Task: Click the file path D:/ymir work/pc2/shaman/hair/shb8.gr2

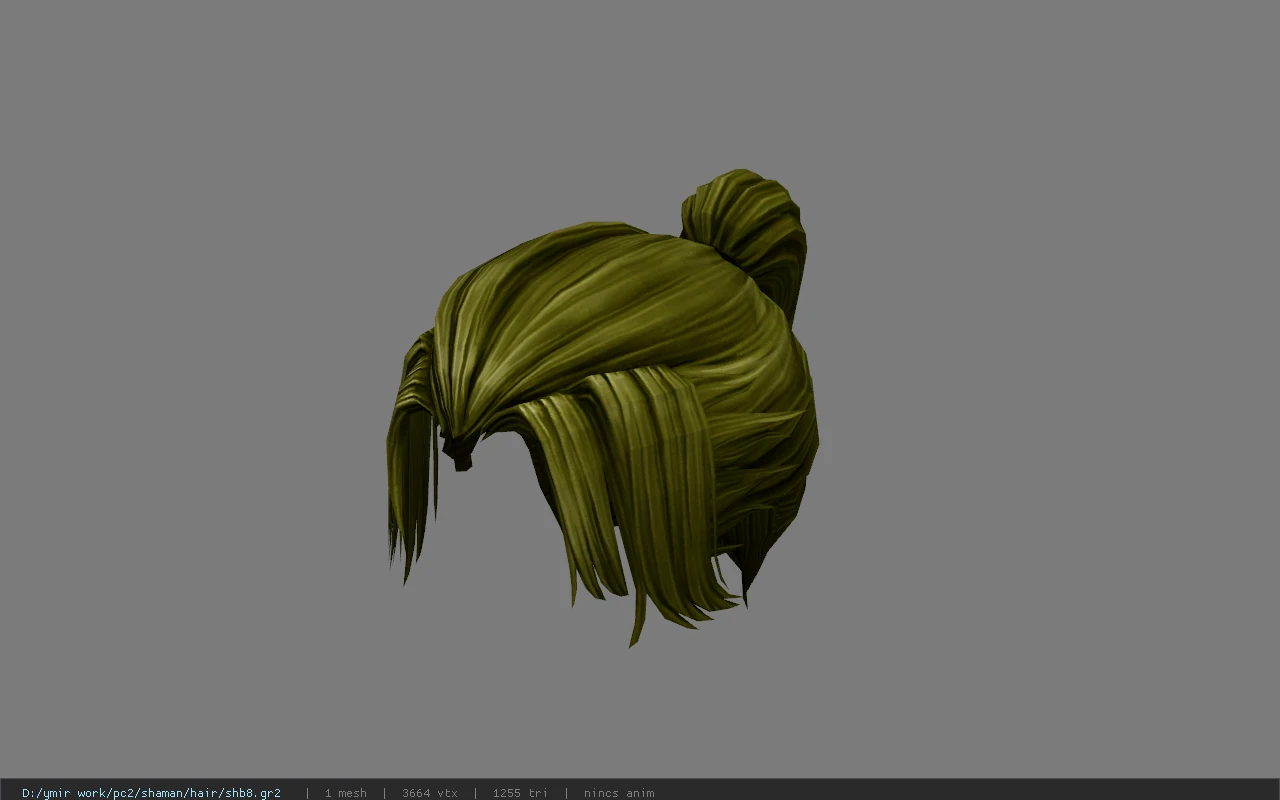Action: [151, 793]
